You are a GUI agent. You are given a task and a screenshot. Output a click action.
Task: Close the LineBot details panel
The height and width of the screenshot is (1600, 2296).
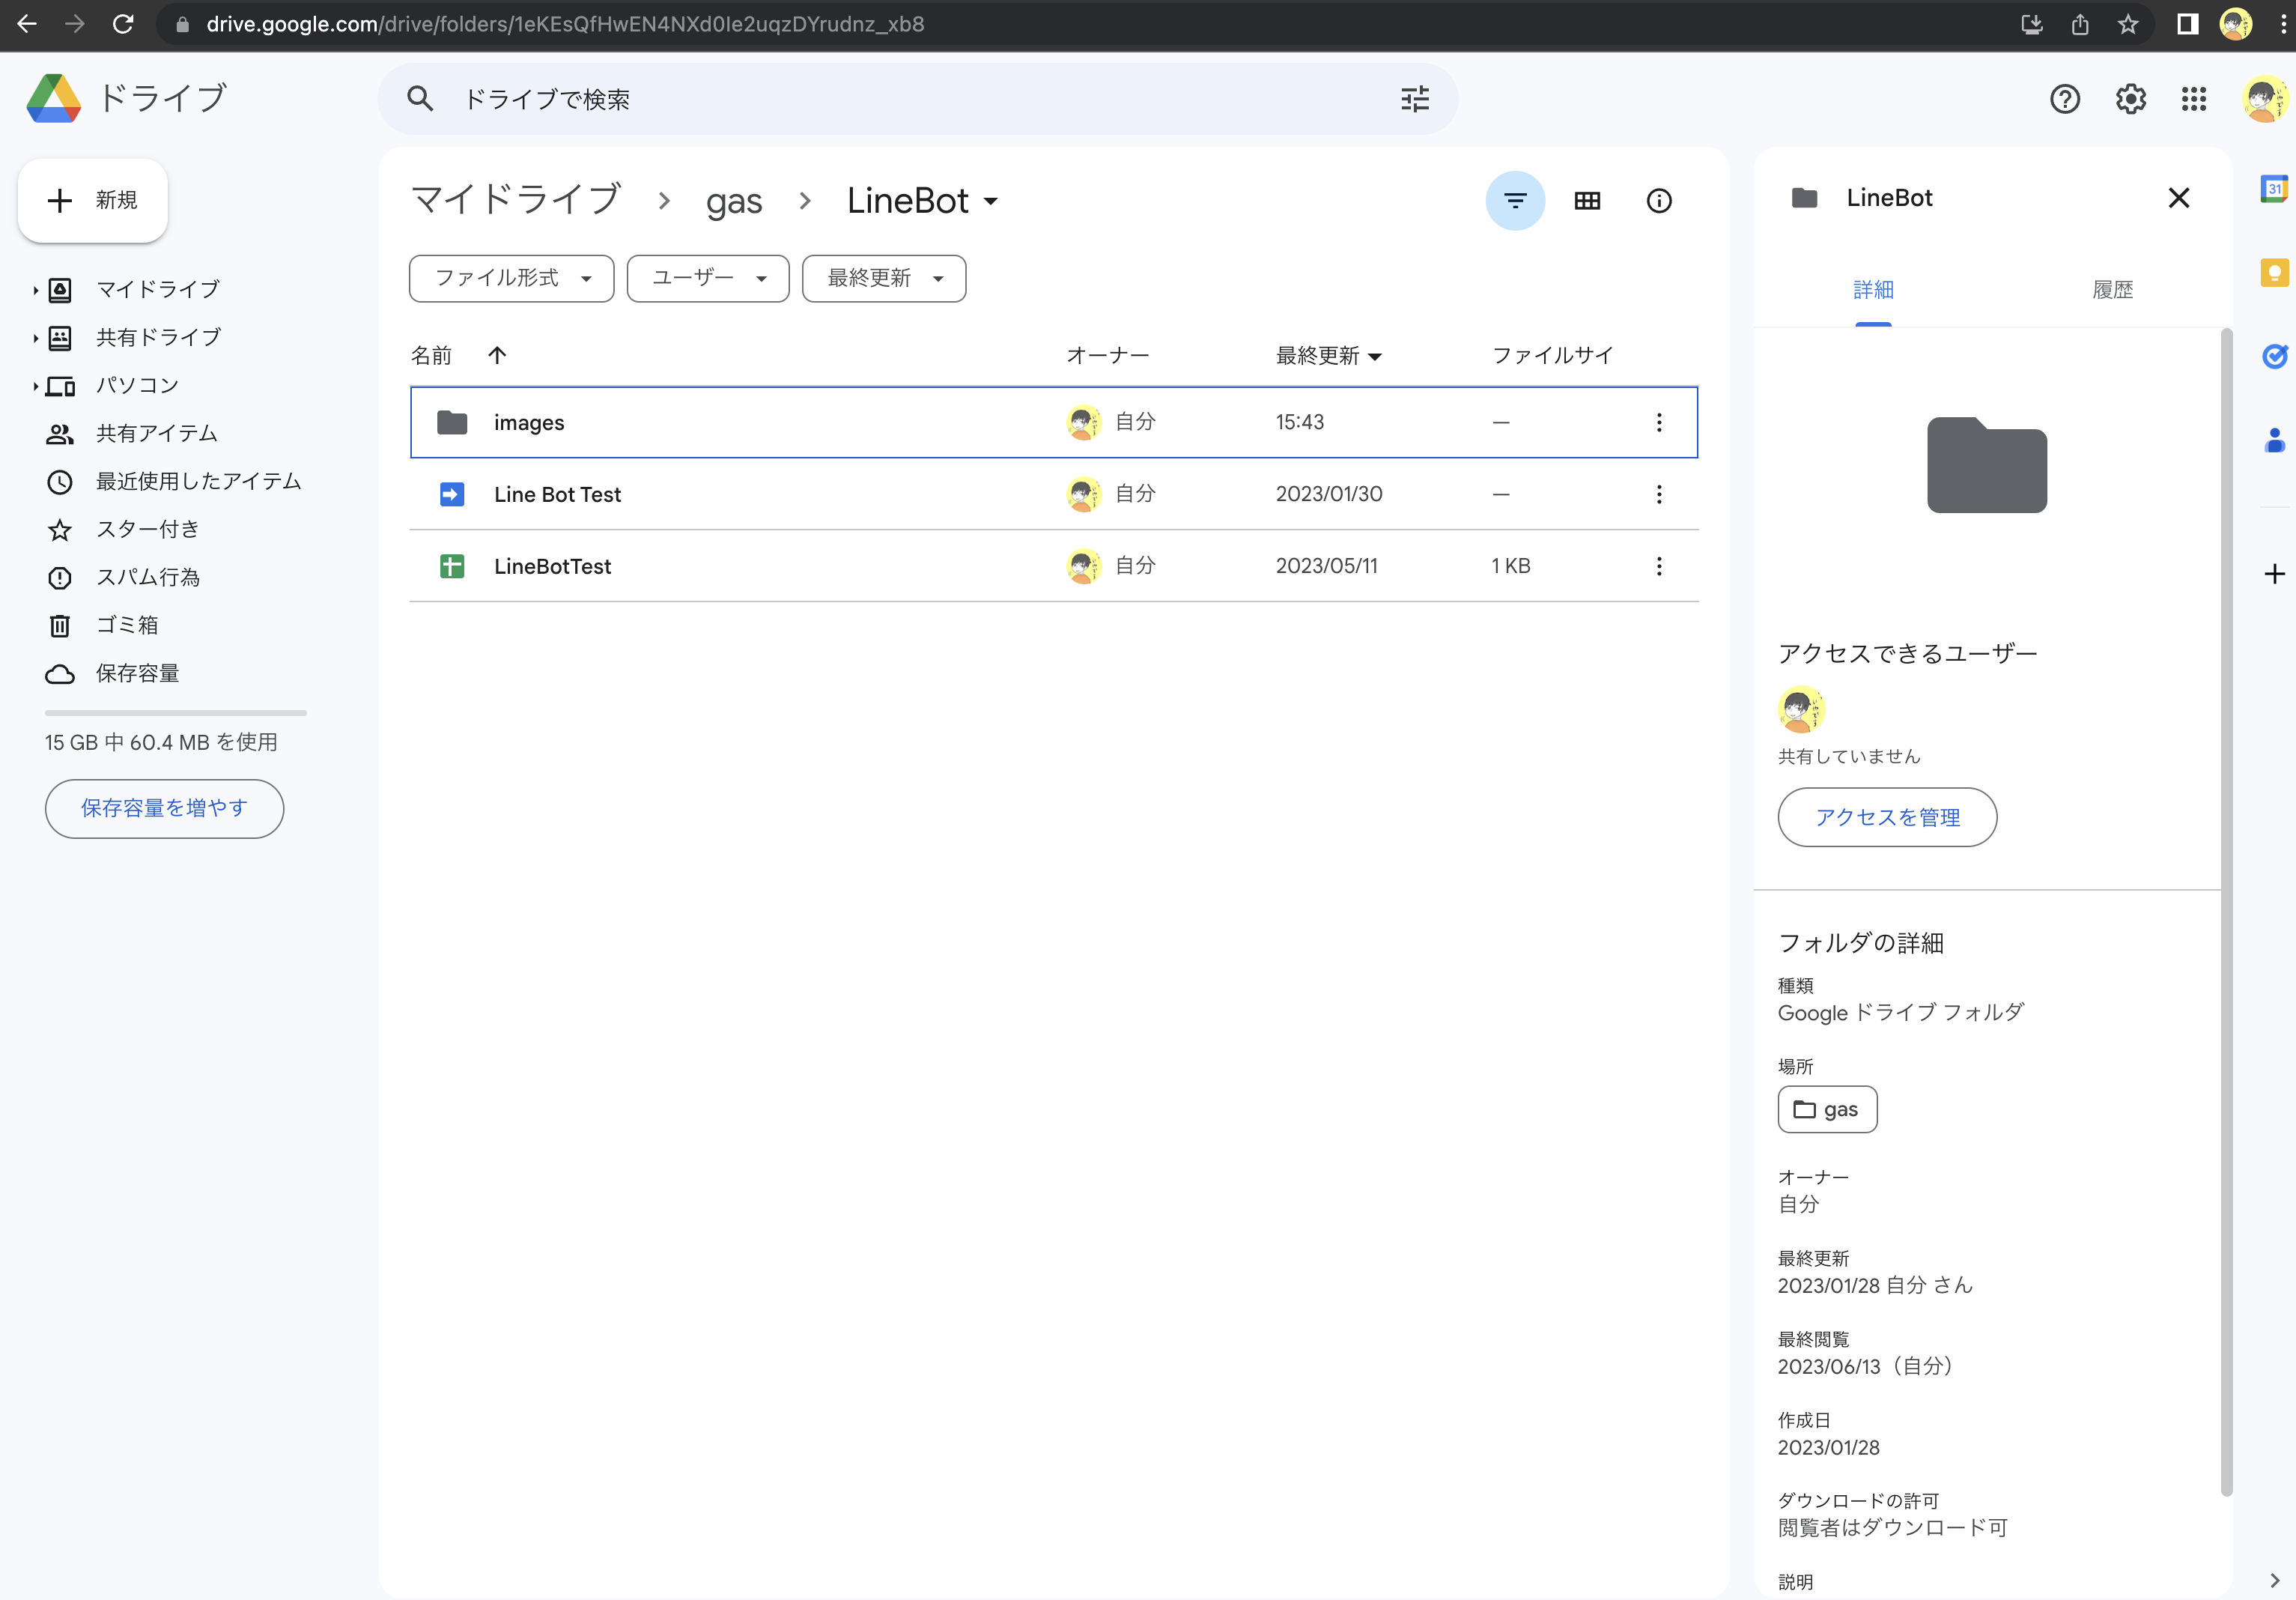pos(2178,198)
